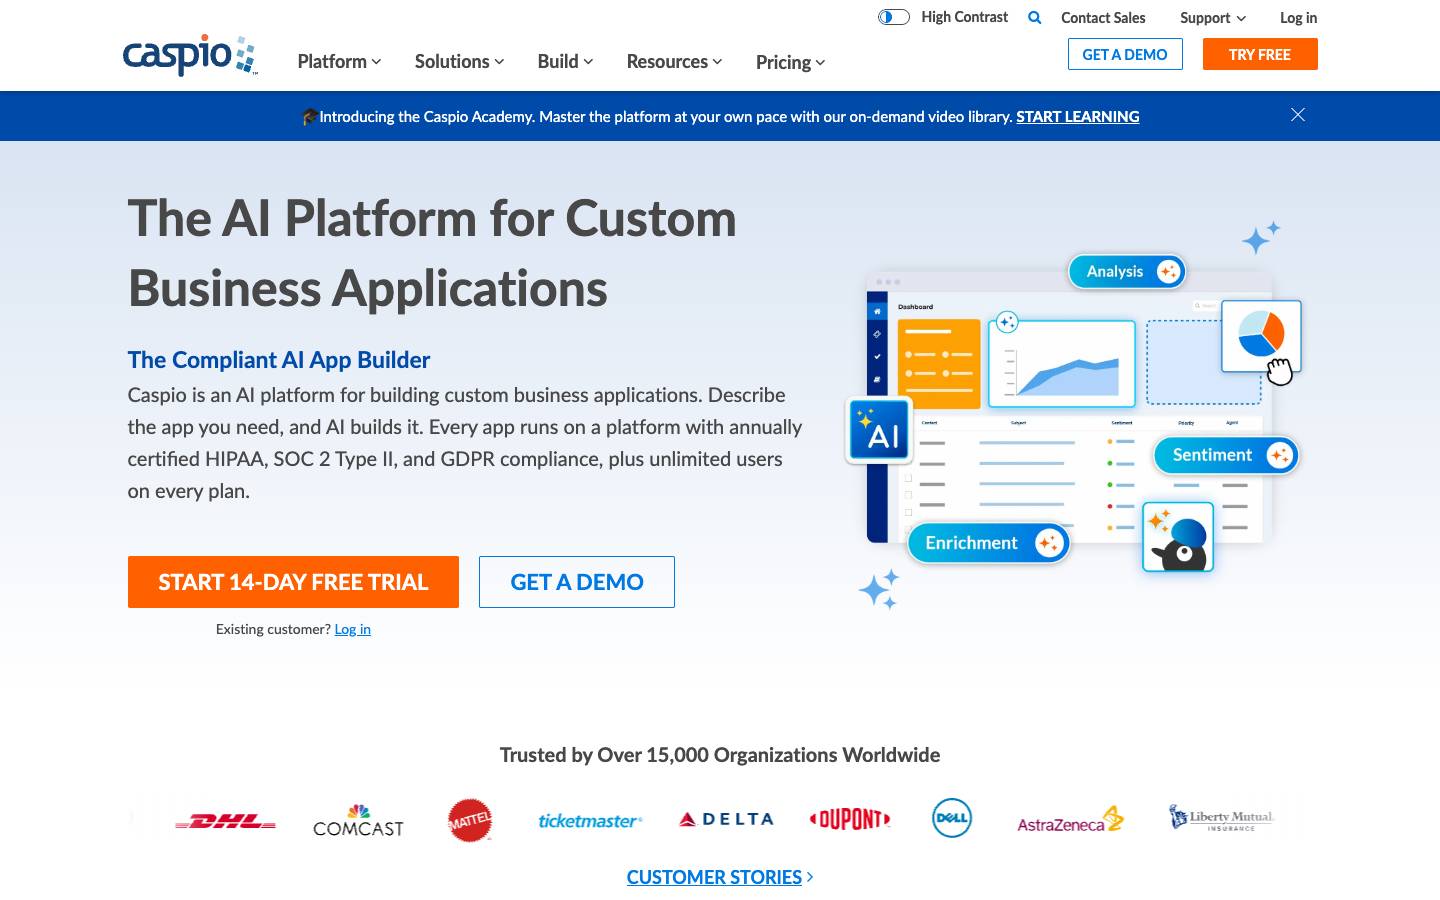Viewport: 1440px width, 900px height.
Task: Expand the Pricing menu
Action: pyautogui.click(x=790, y=62)
